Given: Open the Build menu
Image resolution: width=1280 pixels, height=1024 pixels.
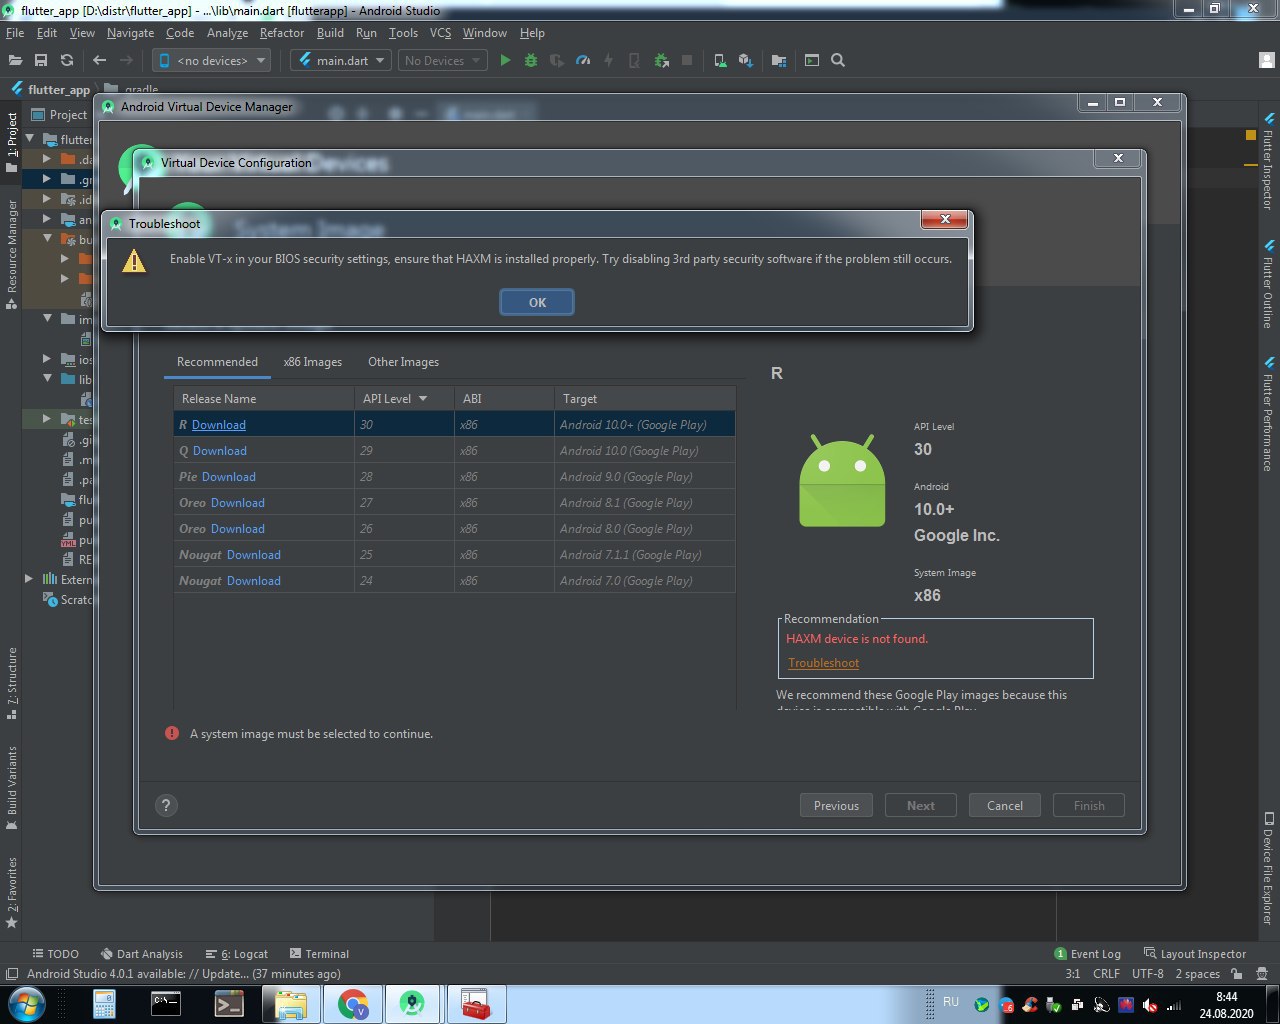Looking at the screenshot, I should (x=330, y=33).
